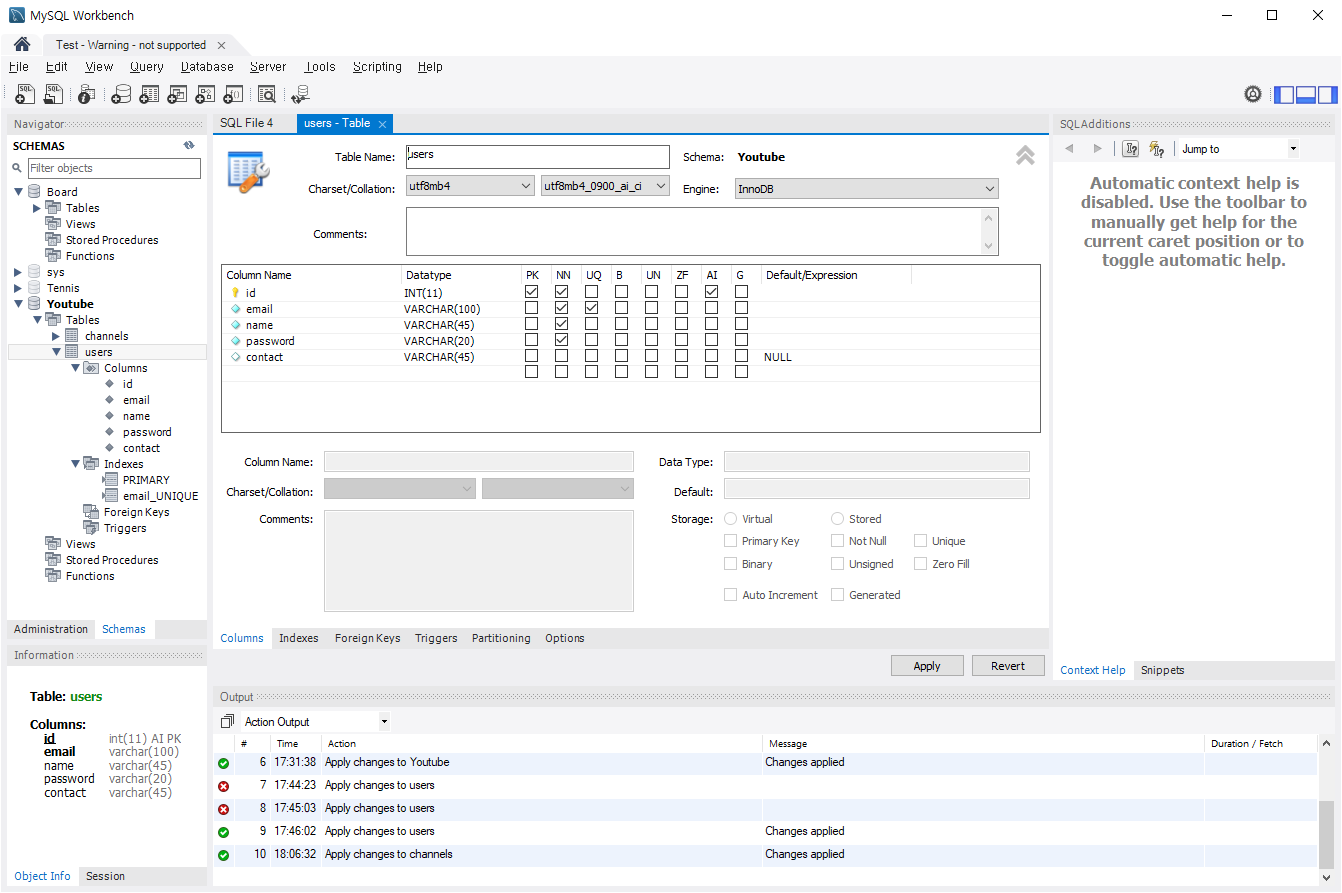Uncheck UQ checkbox for email column
Image resolution: width=1342 pixels, height=893 pixels.
pyautogui.click(x=591, y=308)
